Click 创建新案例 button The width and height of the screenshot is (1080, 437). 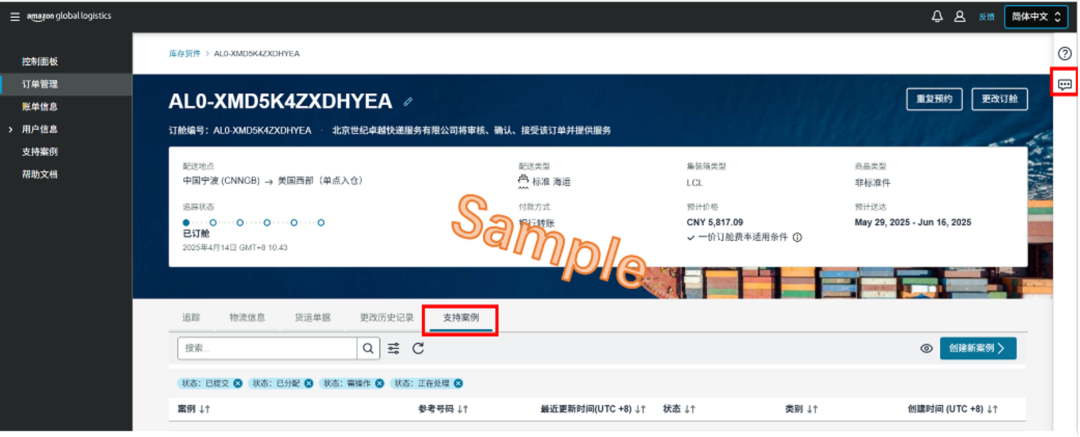point(978,348)
